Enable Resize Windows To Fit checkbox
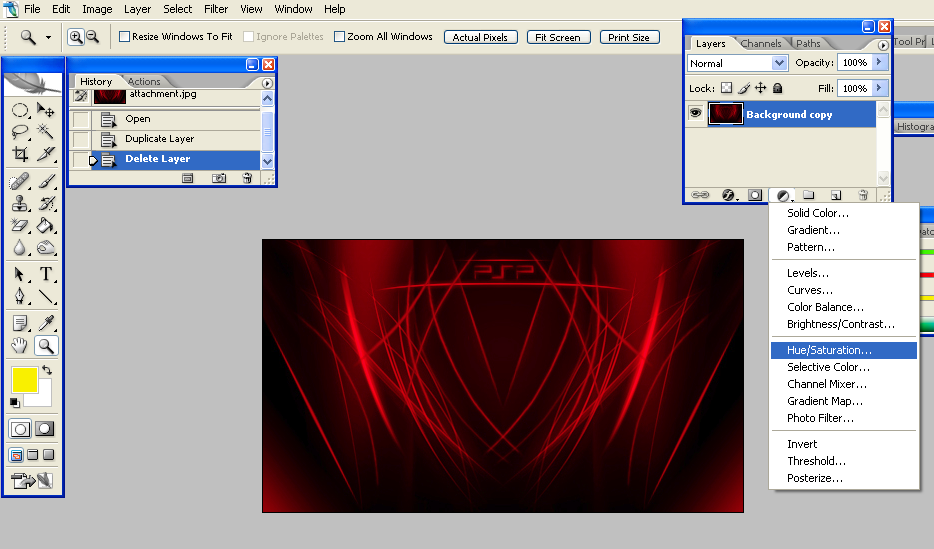The image size is (934, 549). tap(124, 37)
